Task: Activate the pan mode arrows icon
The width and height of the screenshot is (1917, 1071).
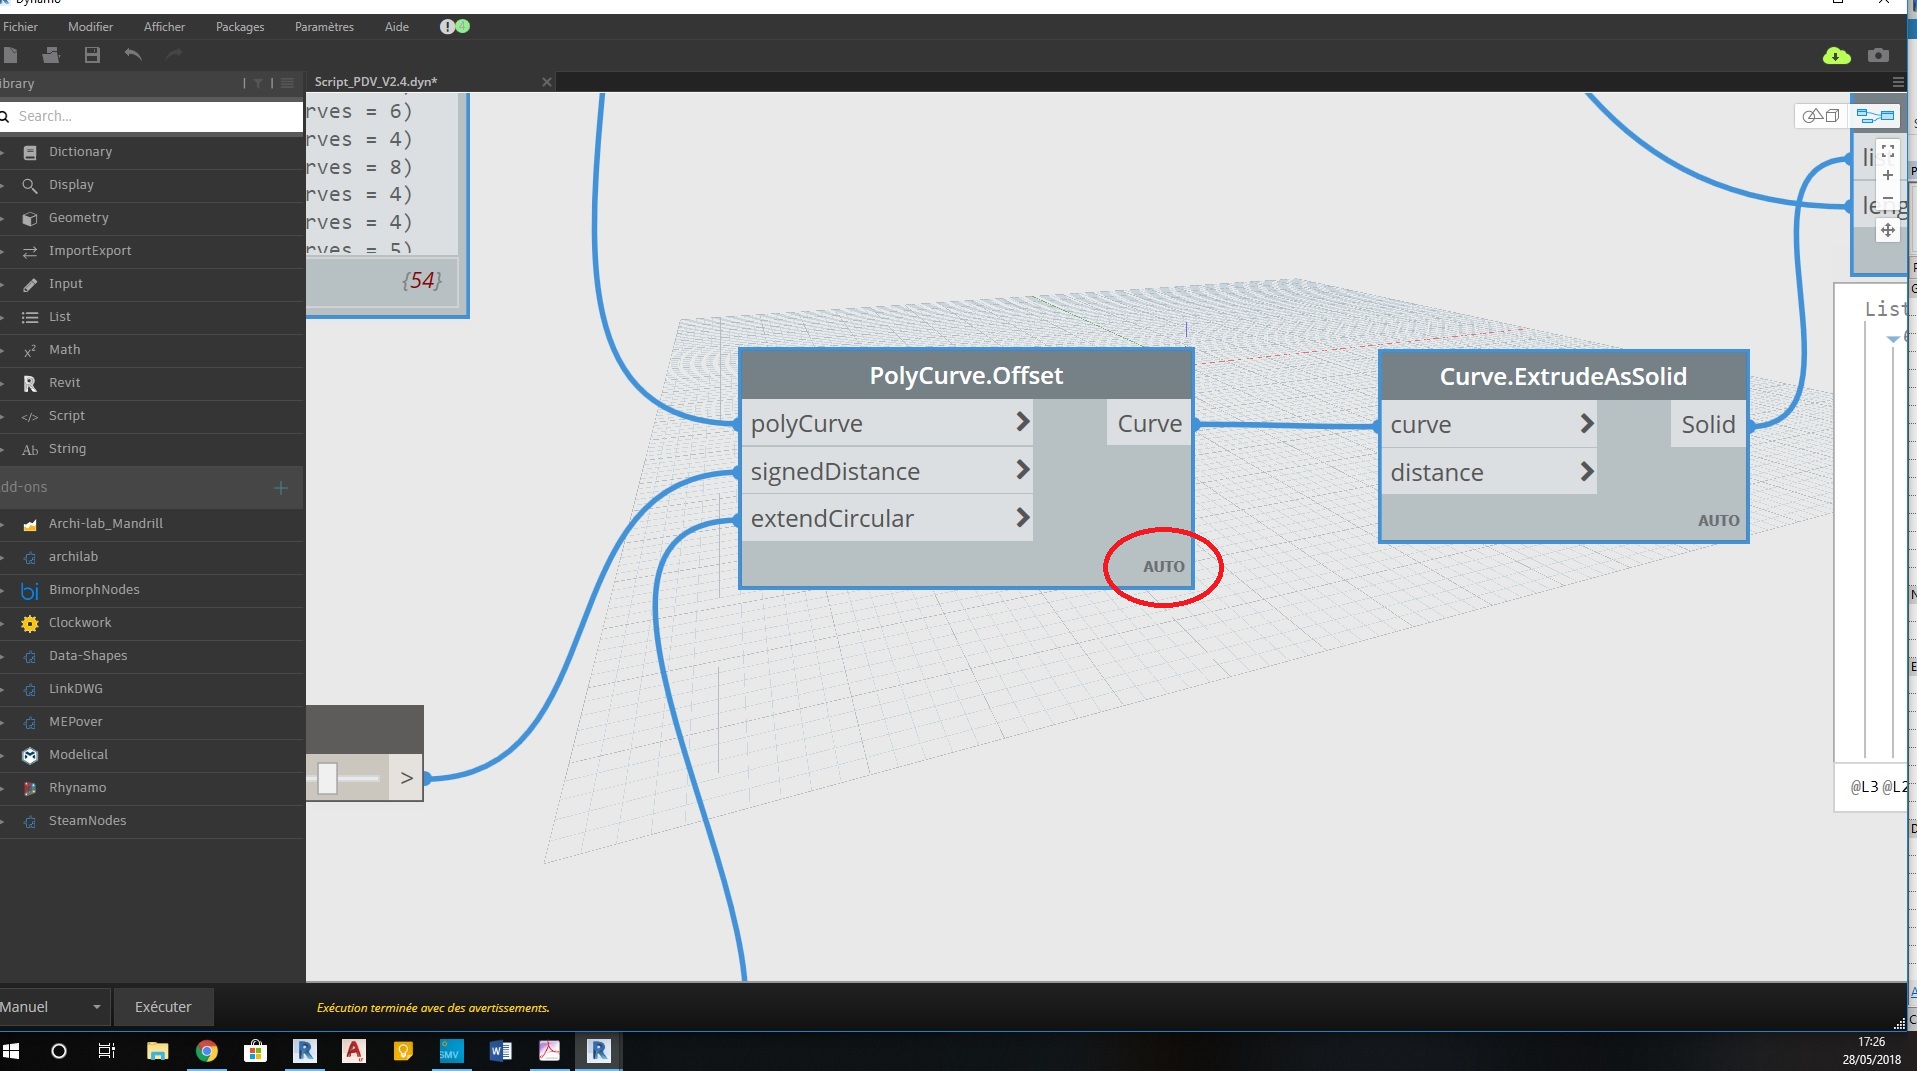Action: coord(1887,231)
